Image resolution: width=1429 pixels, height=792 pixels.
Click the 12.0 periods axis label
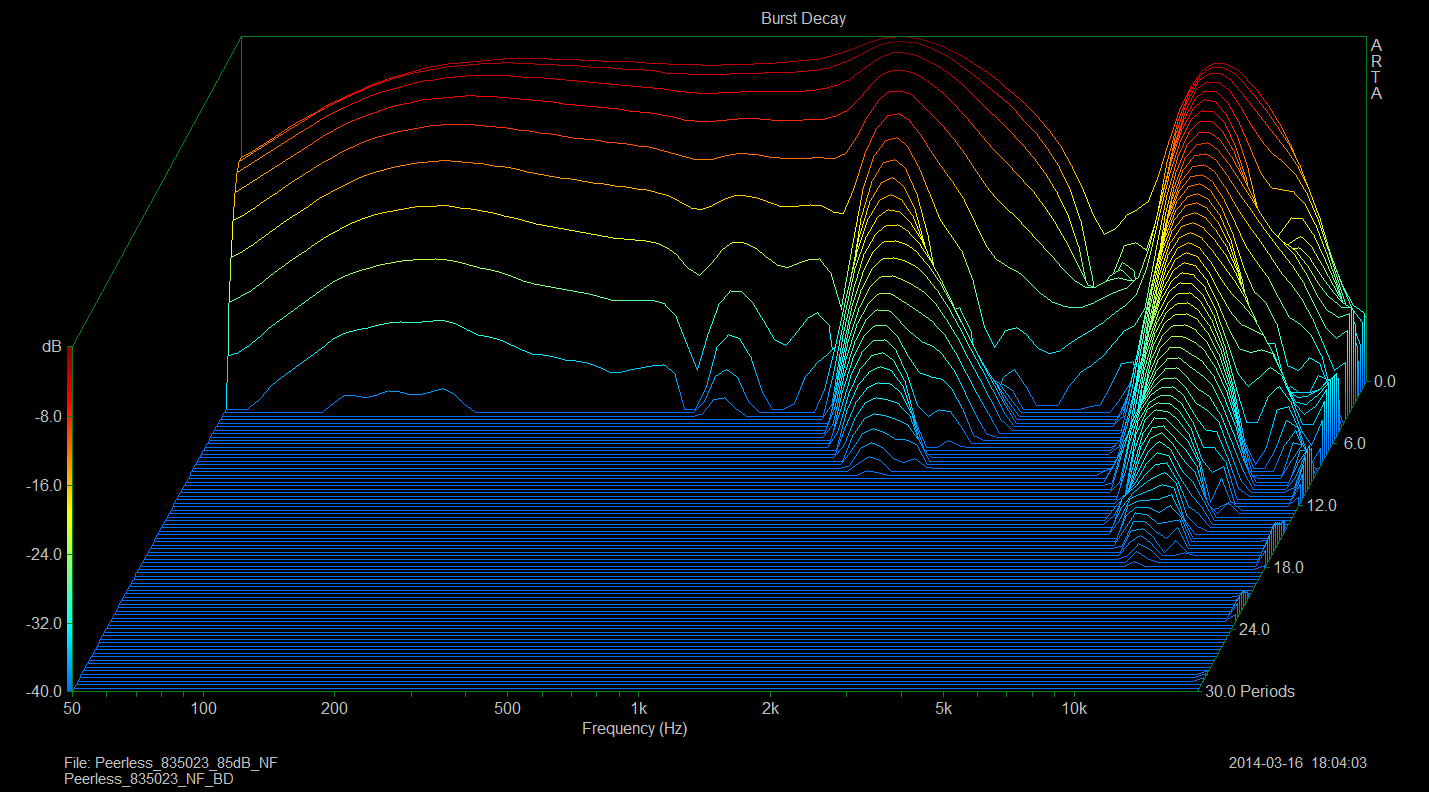pyautogui.click(x=1321, y=506)
